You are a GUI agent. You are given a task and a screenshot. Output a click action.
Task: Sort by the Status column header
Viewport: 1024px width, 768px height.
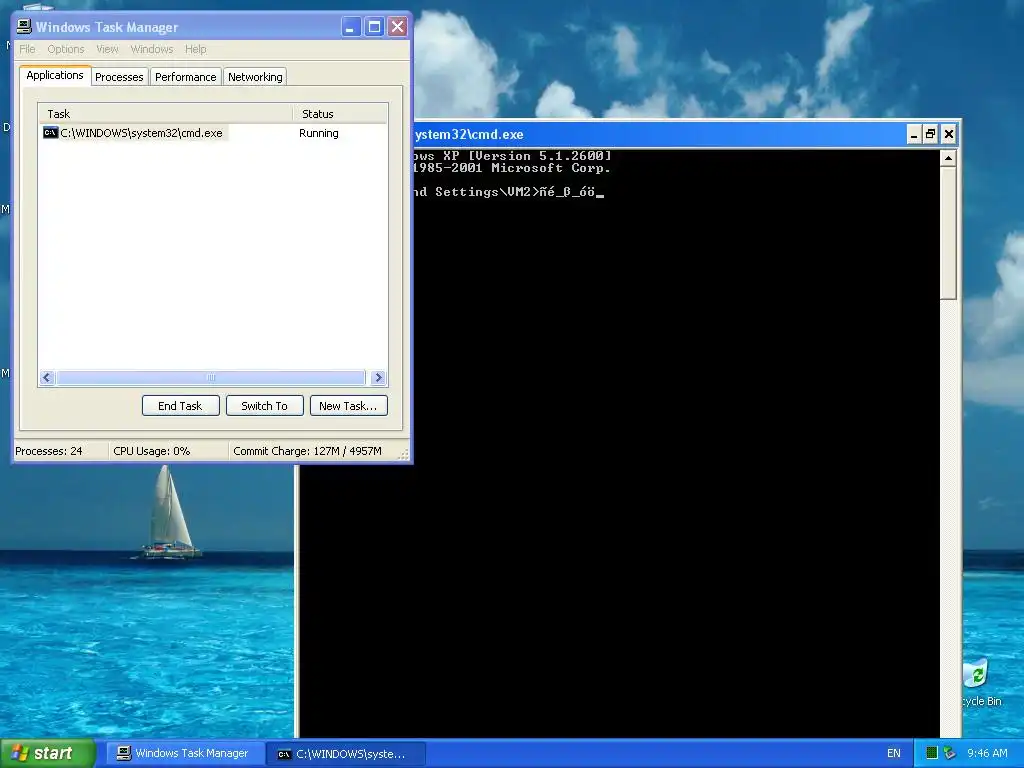pos(340,114)
